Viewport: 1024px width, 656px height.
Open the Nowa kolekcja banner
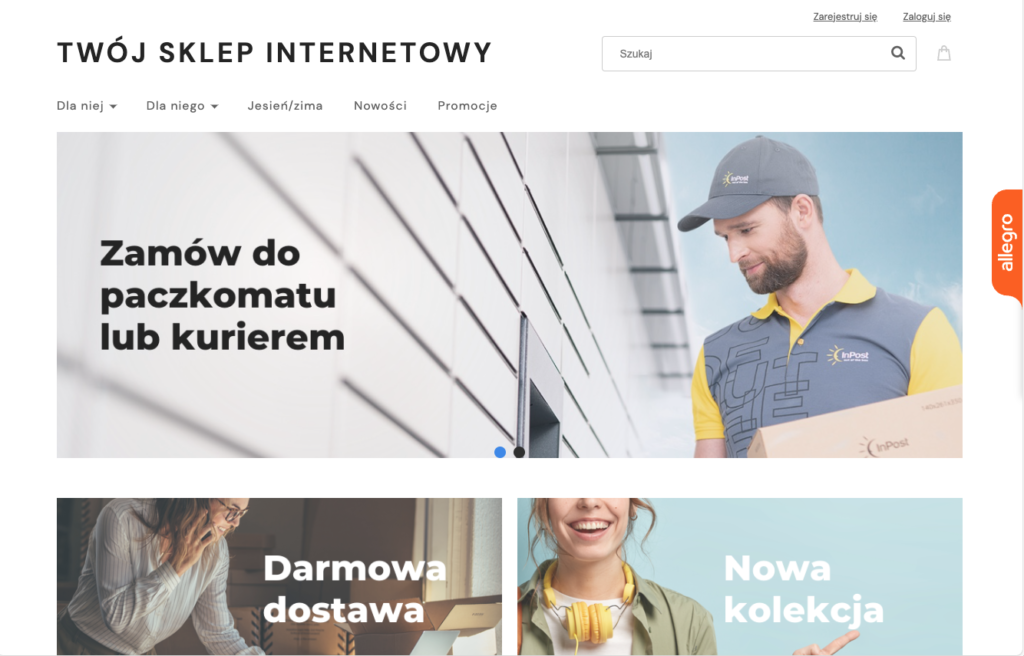(x=740, y=576)
